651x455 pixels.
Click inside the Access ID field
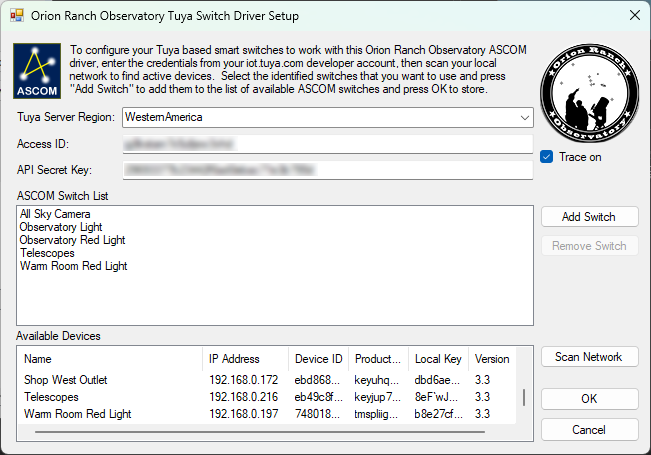pos(327,144)
